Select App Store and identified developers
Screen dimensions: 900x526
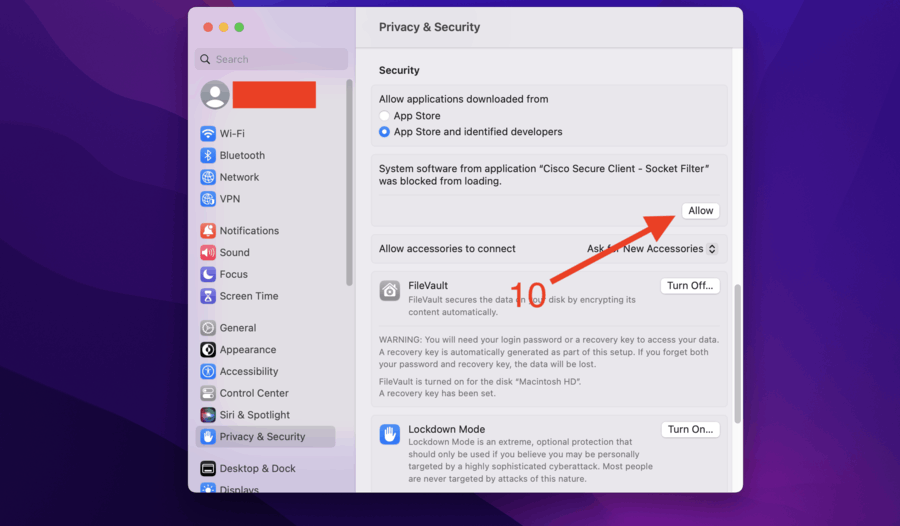(384, 132)
